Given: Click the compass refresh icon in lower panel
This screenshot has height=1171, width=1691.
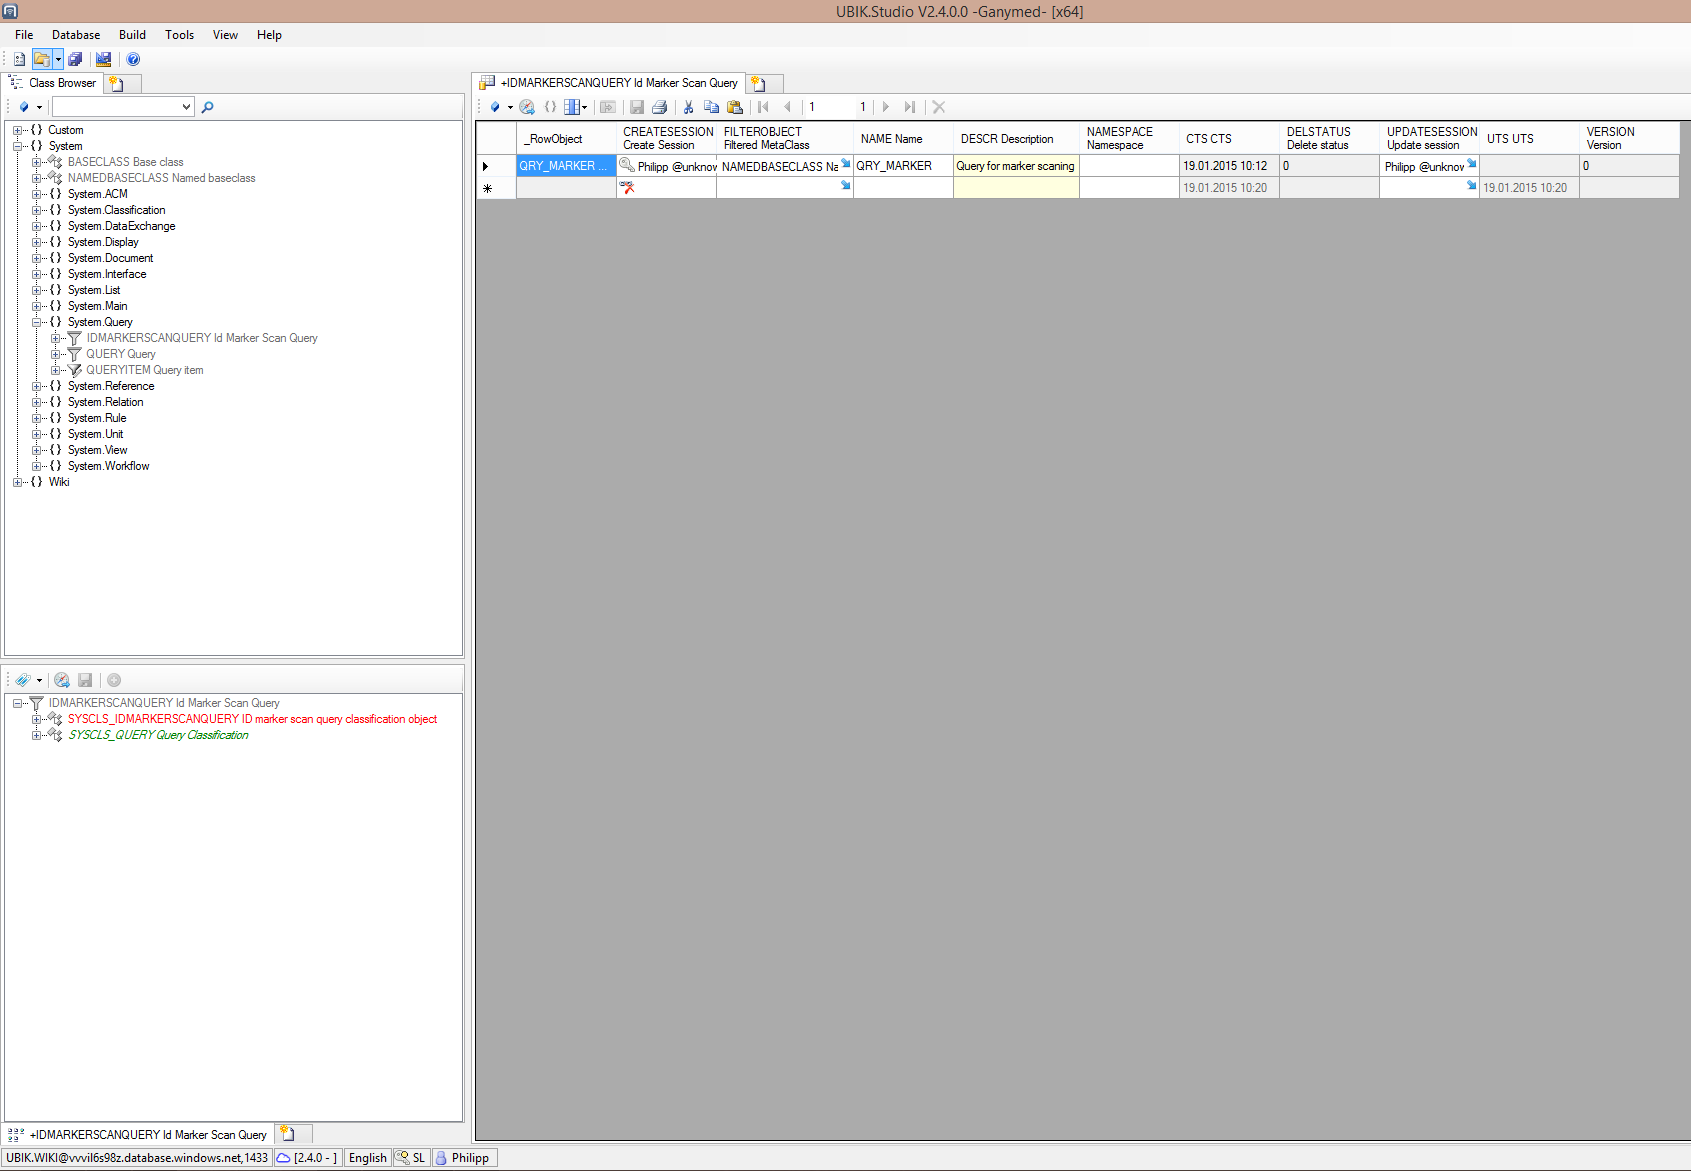Looking at the screenshot, I should [62, 680].
